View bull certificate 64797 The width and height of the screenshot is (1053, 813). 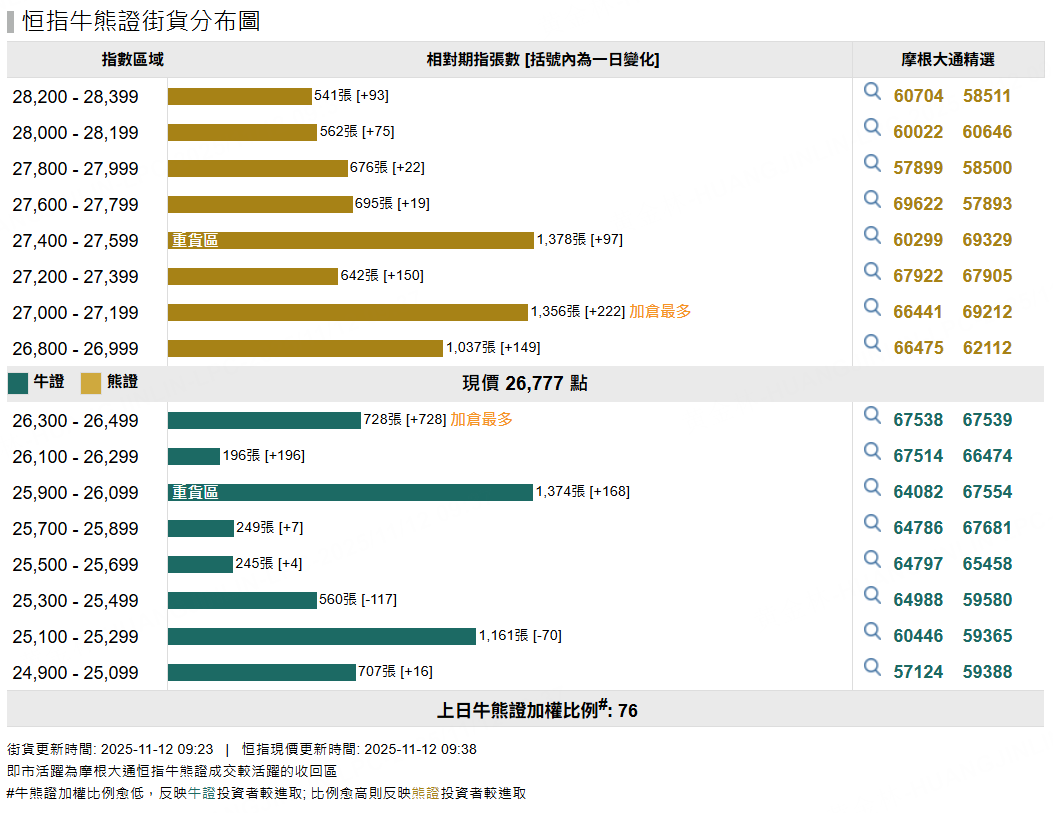point(918,565)
